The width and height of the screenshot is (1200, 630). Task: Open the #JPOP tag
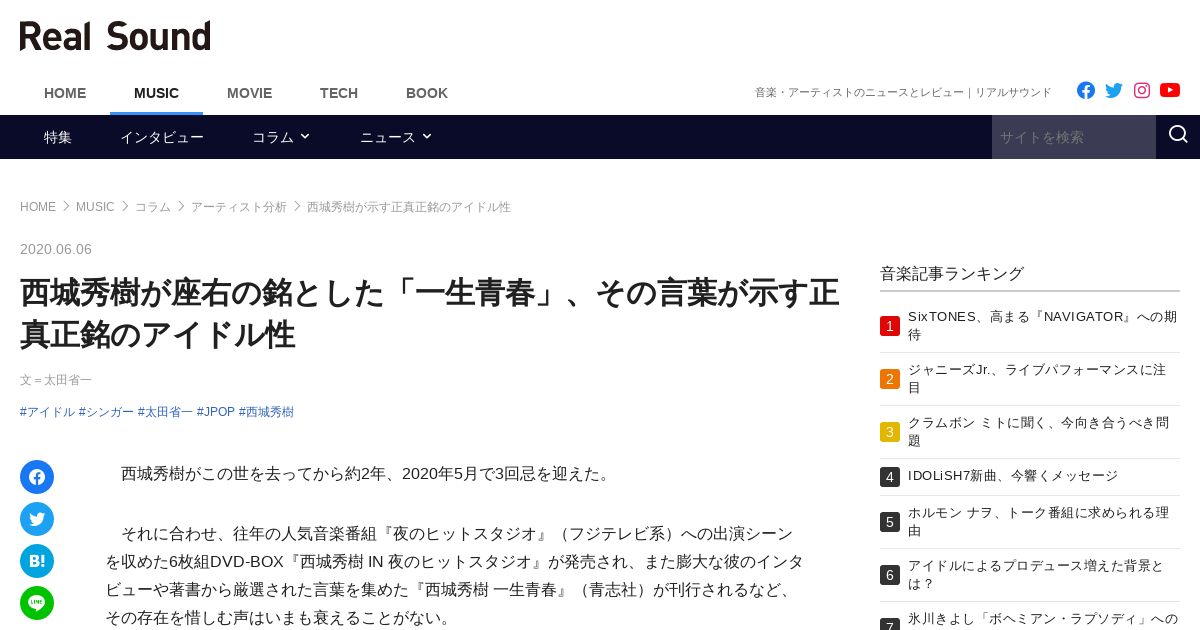pyautogui.click(x=216, y=412)
